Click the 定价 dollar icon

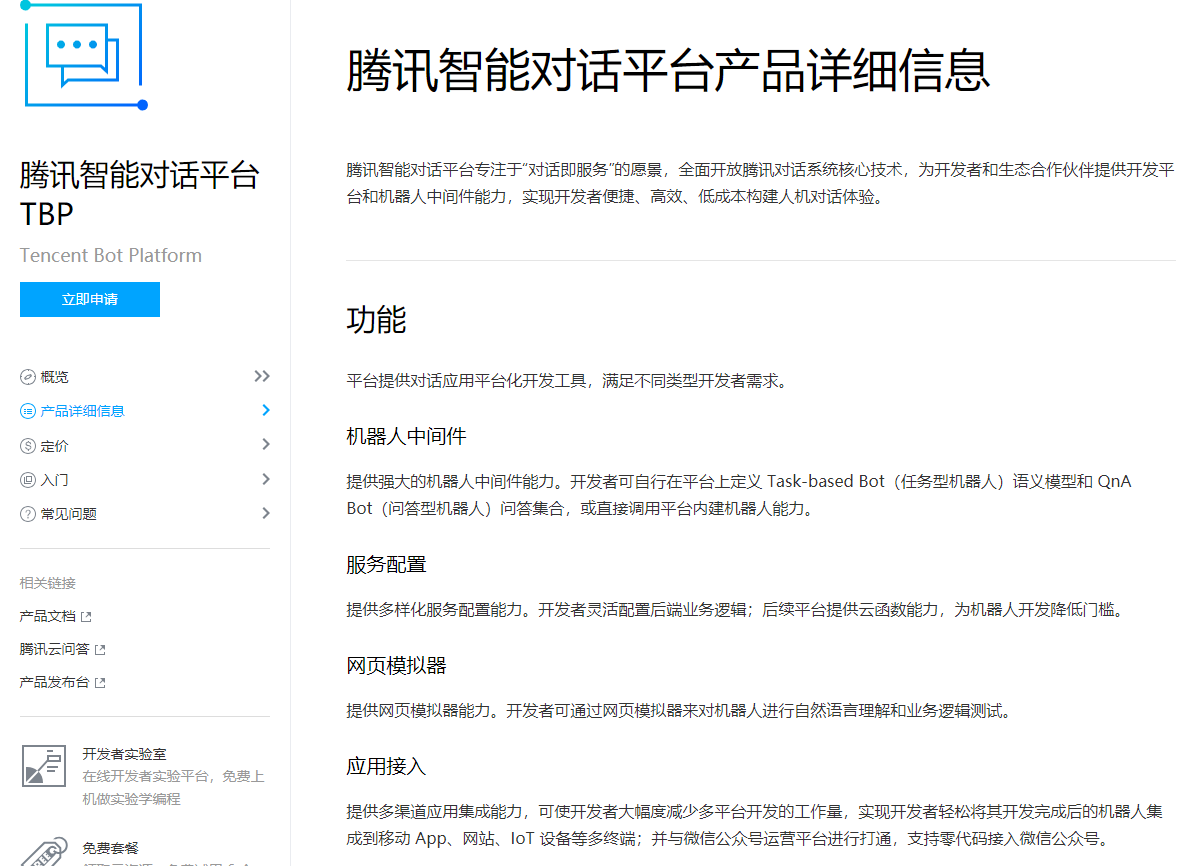28,444
